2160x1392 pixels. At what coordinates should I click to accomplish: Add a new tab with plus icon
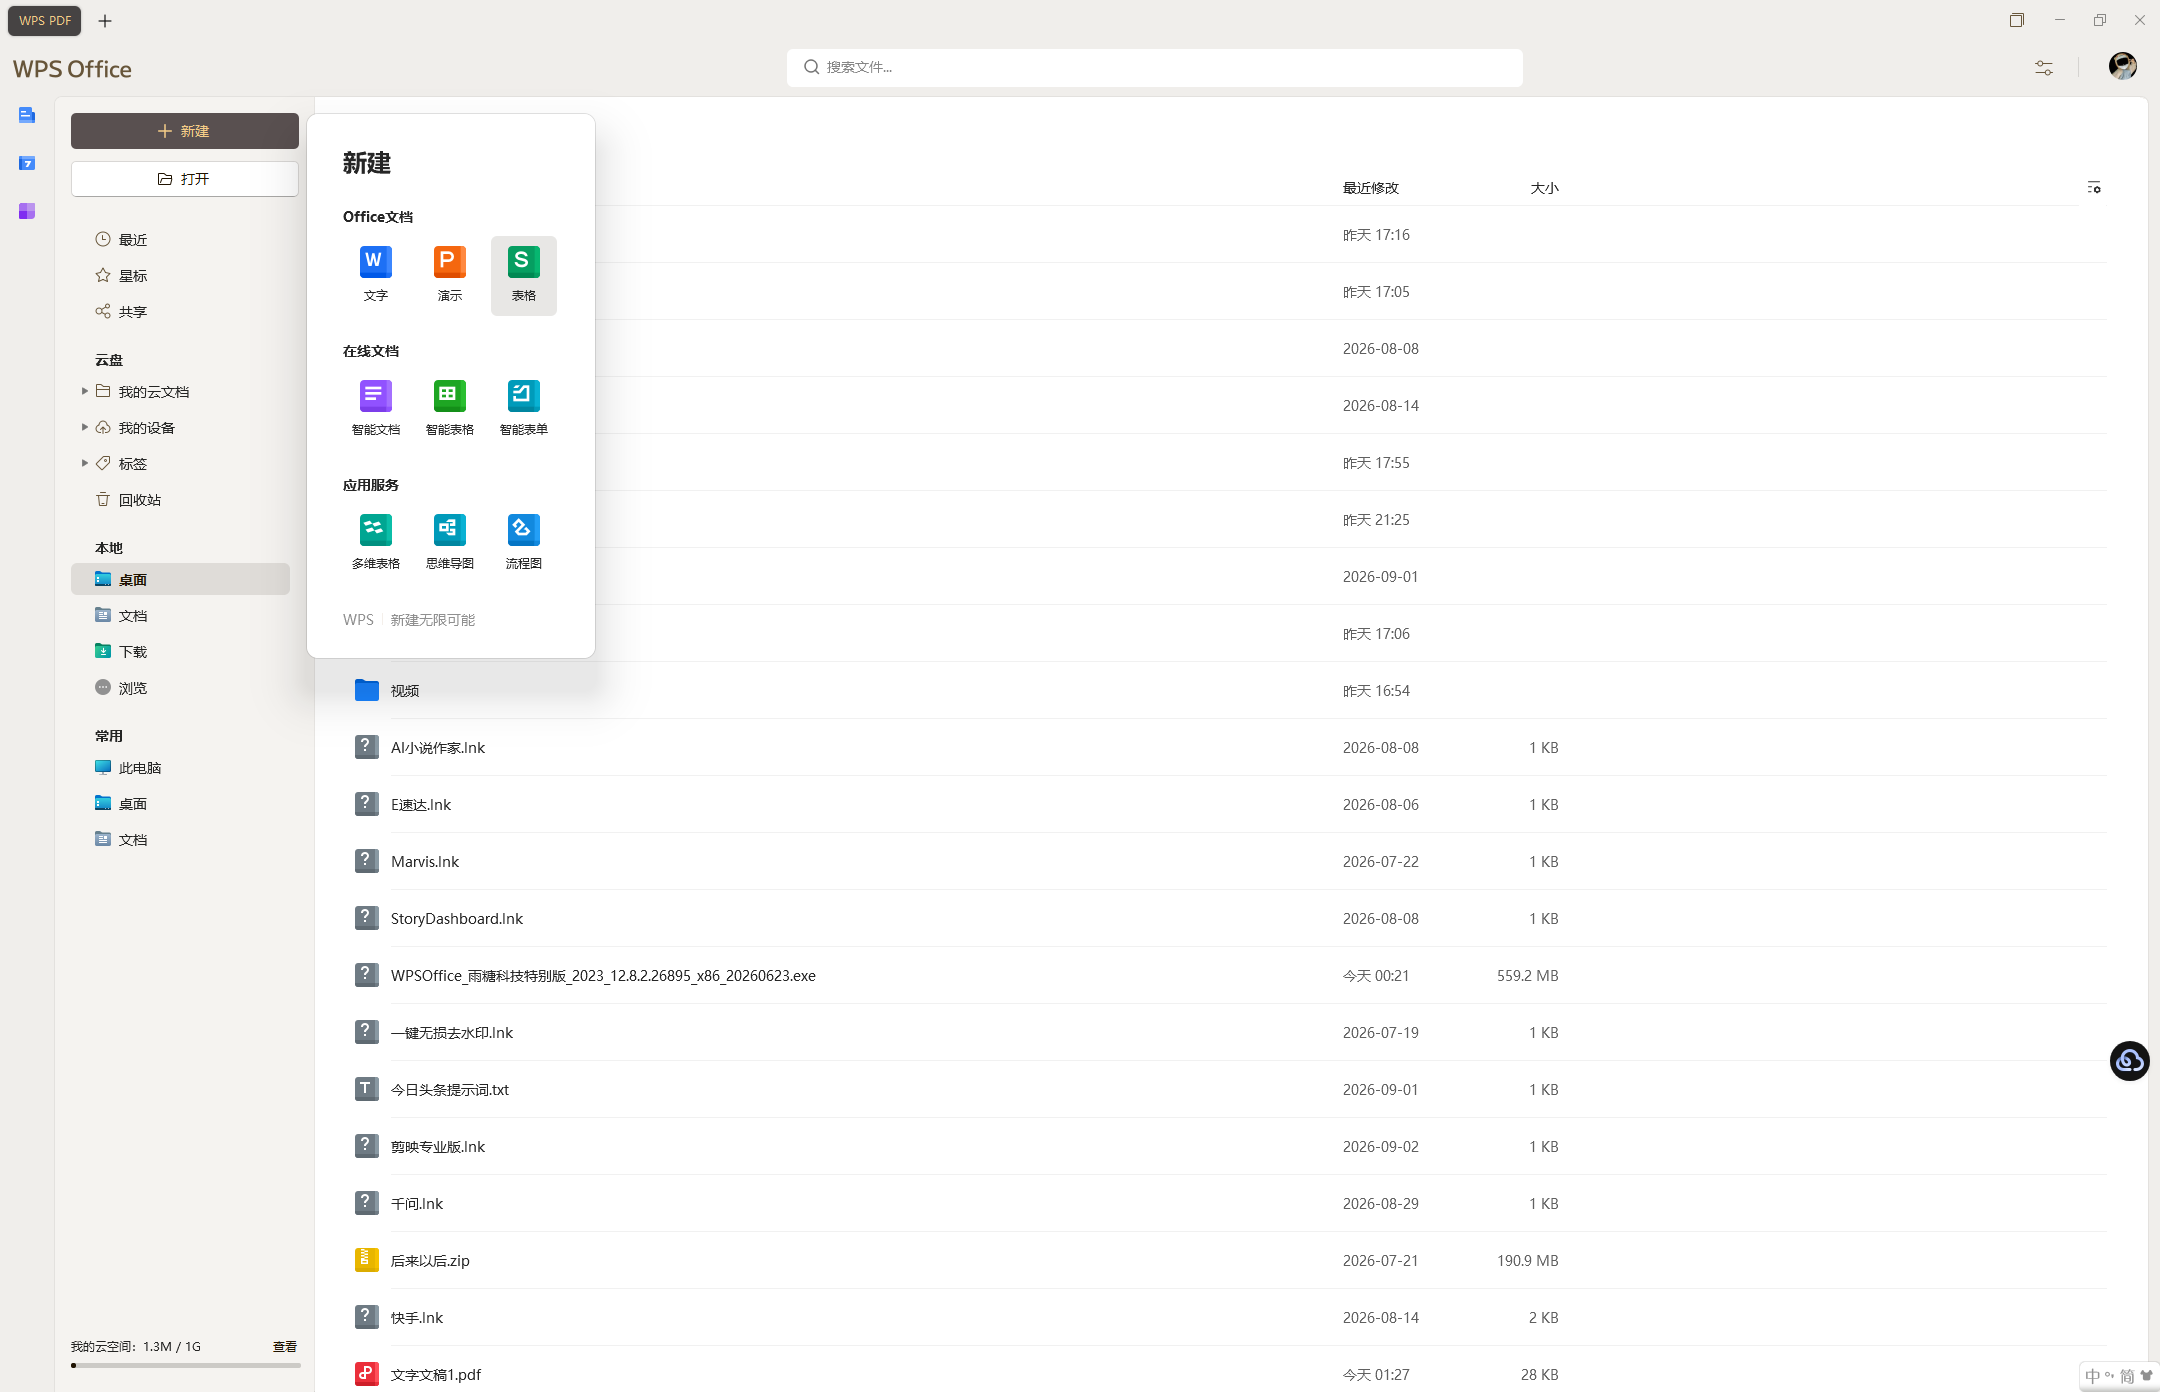point(105,20)
